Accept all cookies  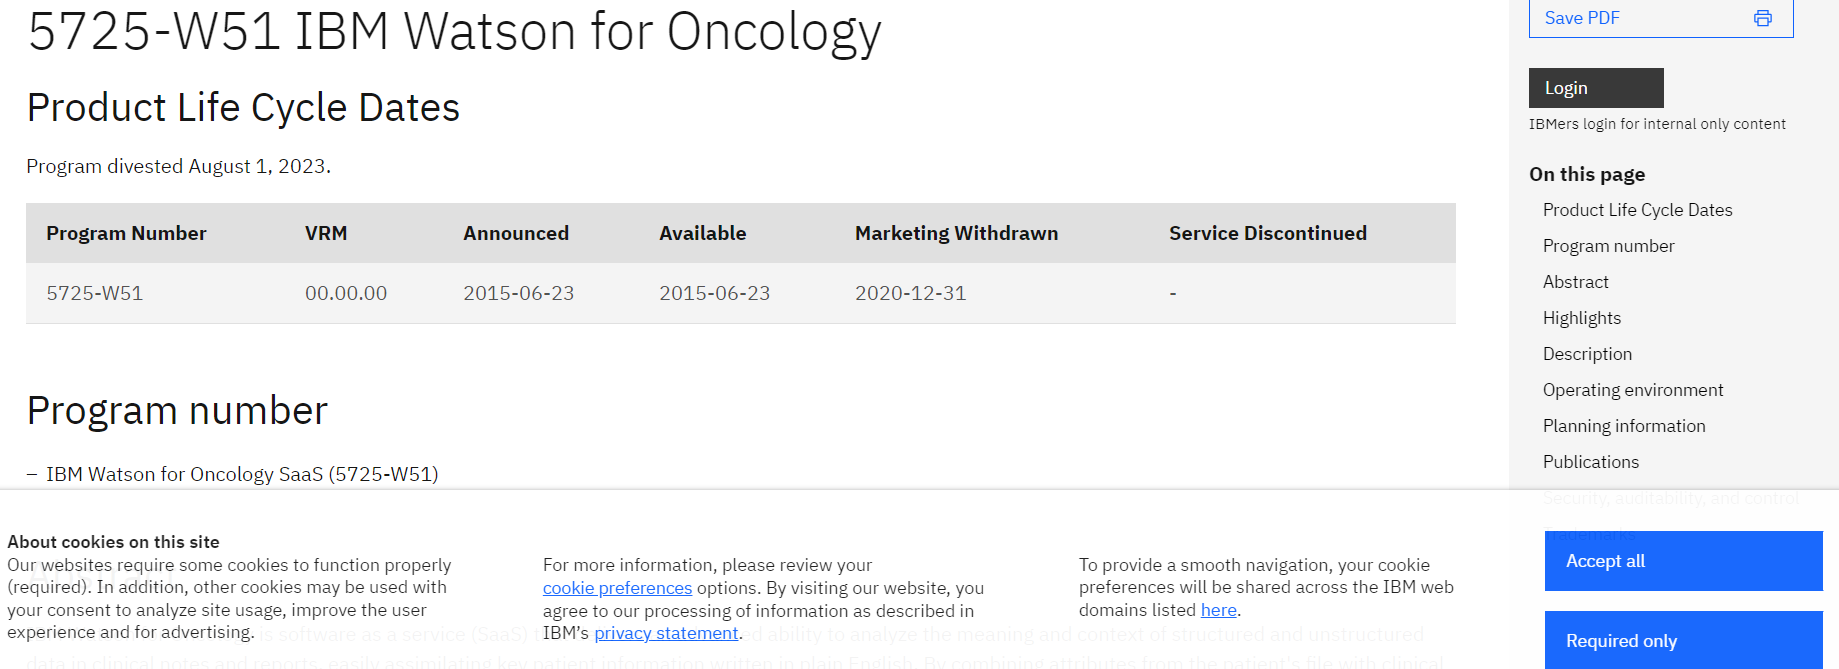pos(1683,561)
